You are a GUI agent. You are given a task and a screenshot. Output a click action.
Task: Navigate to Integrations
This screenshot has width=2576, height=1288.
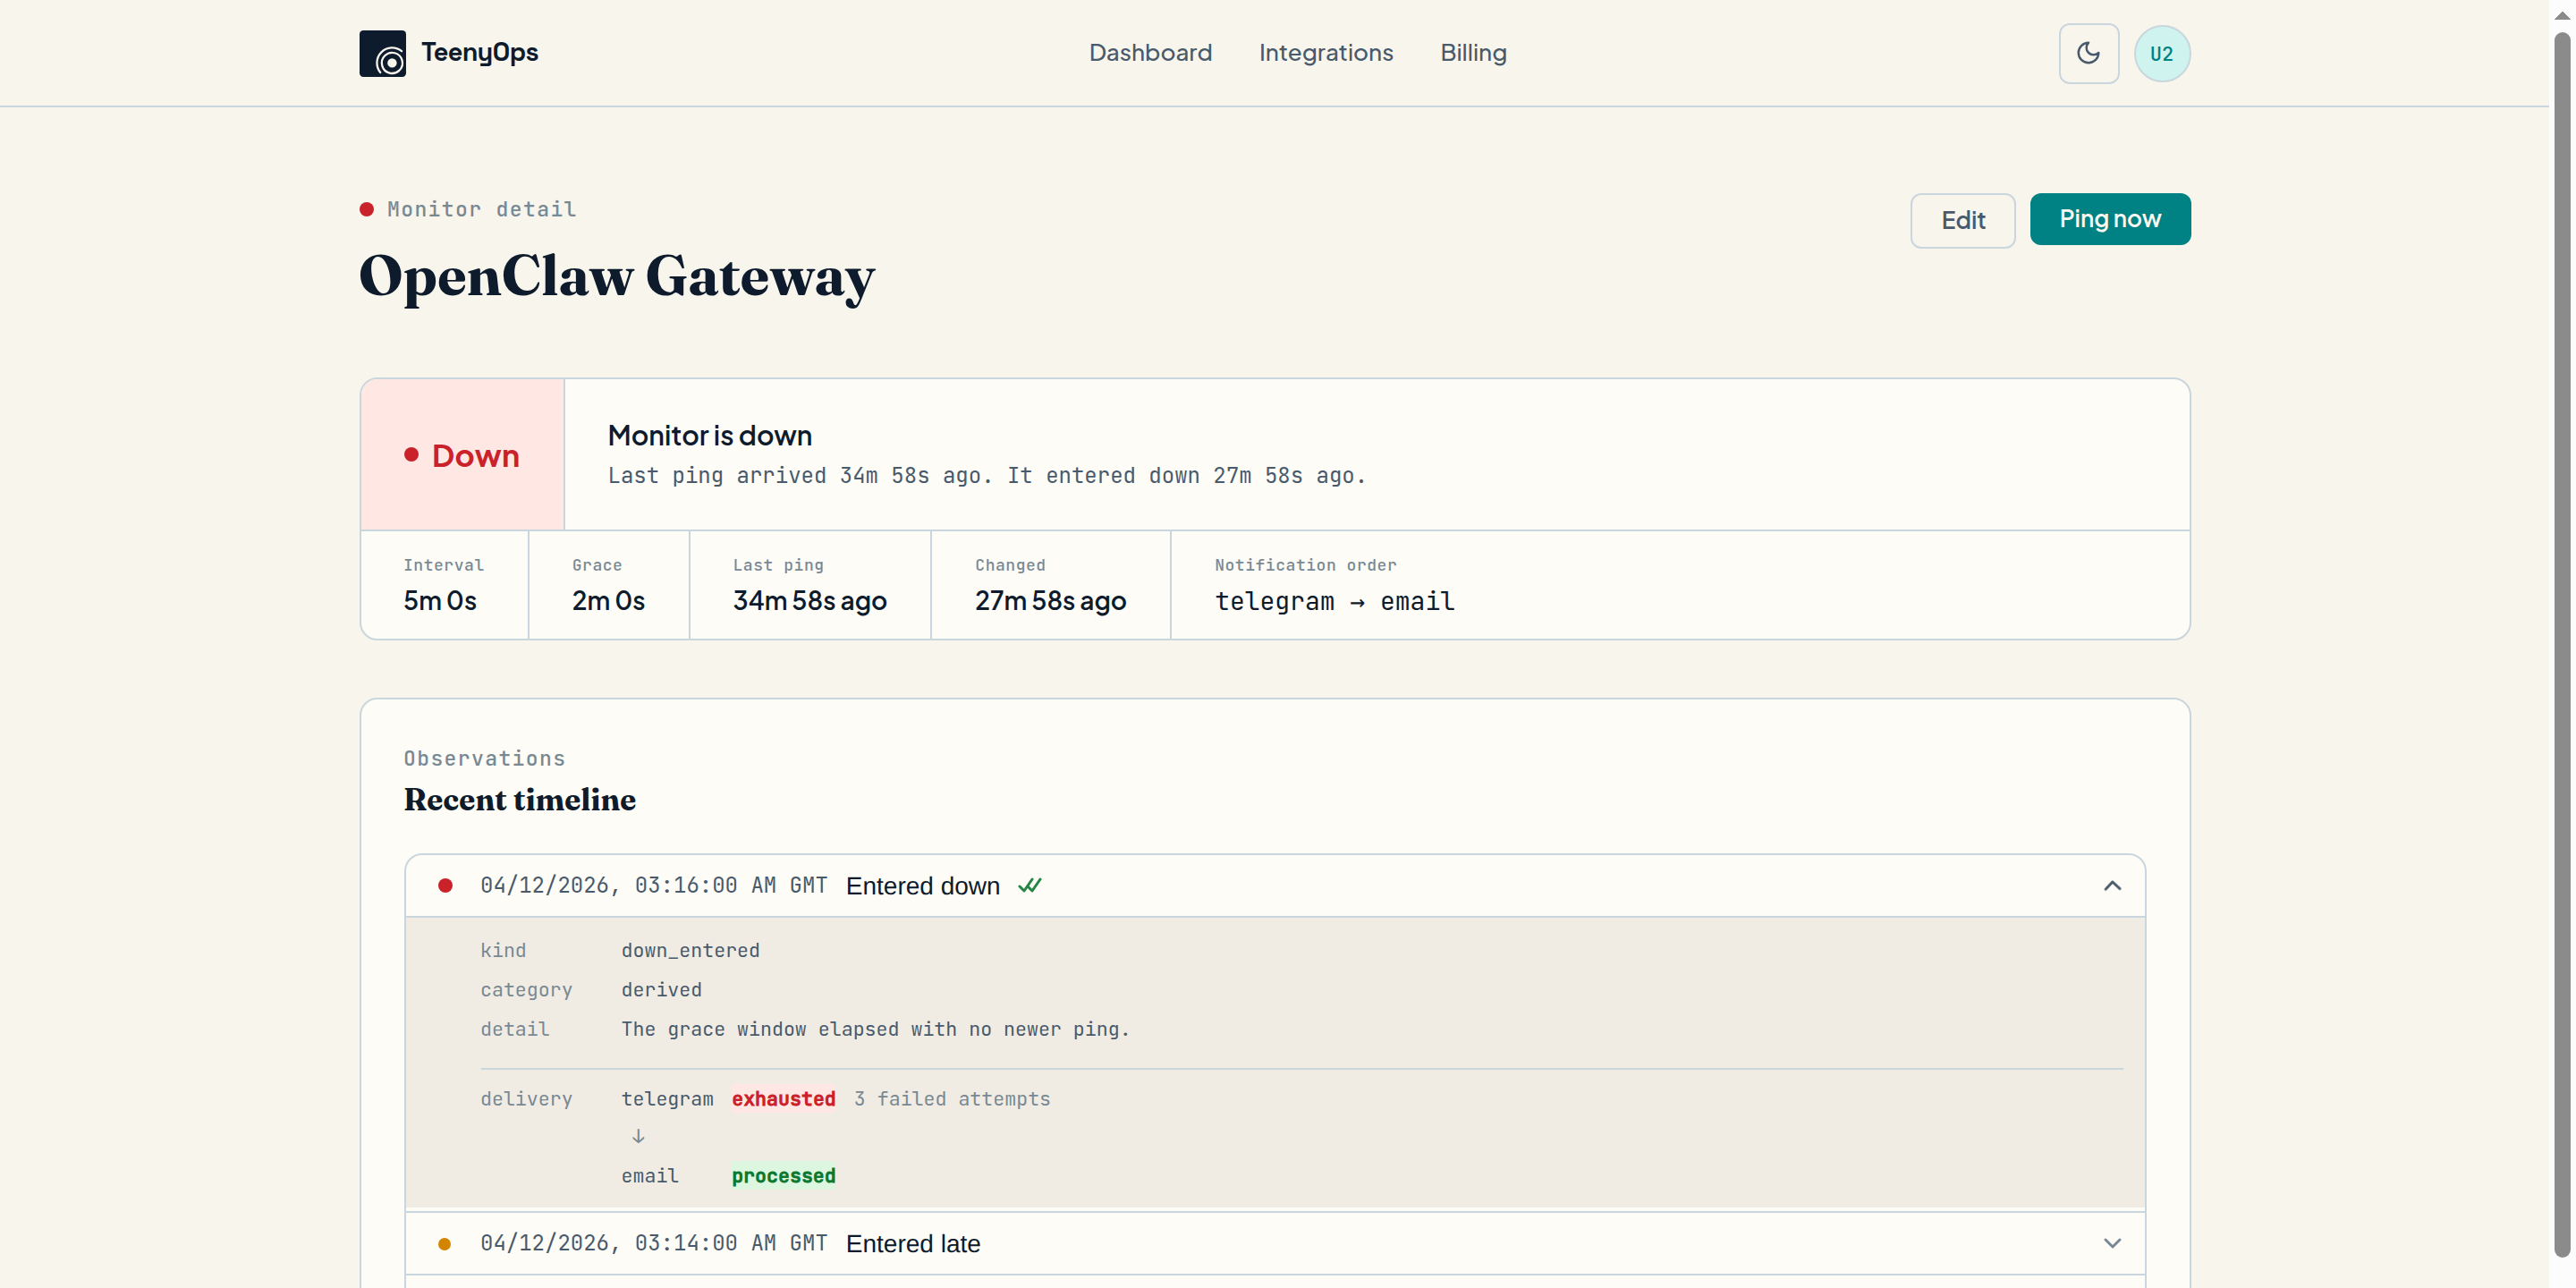click(1326, 53)
